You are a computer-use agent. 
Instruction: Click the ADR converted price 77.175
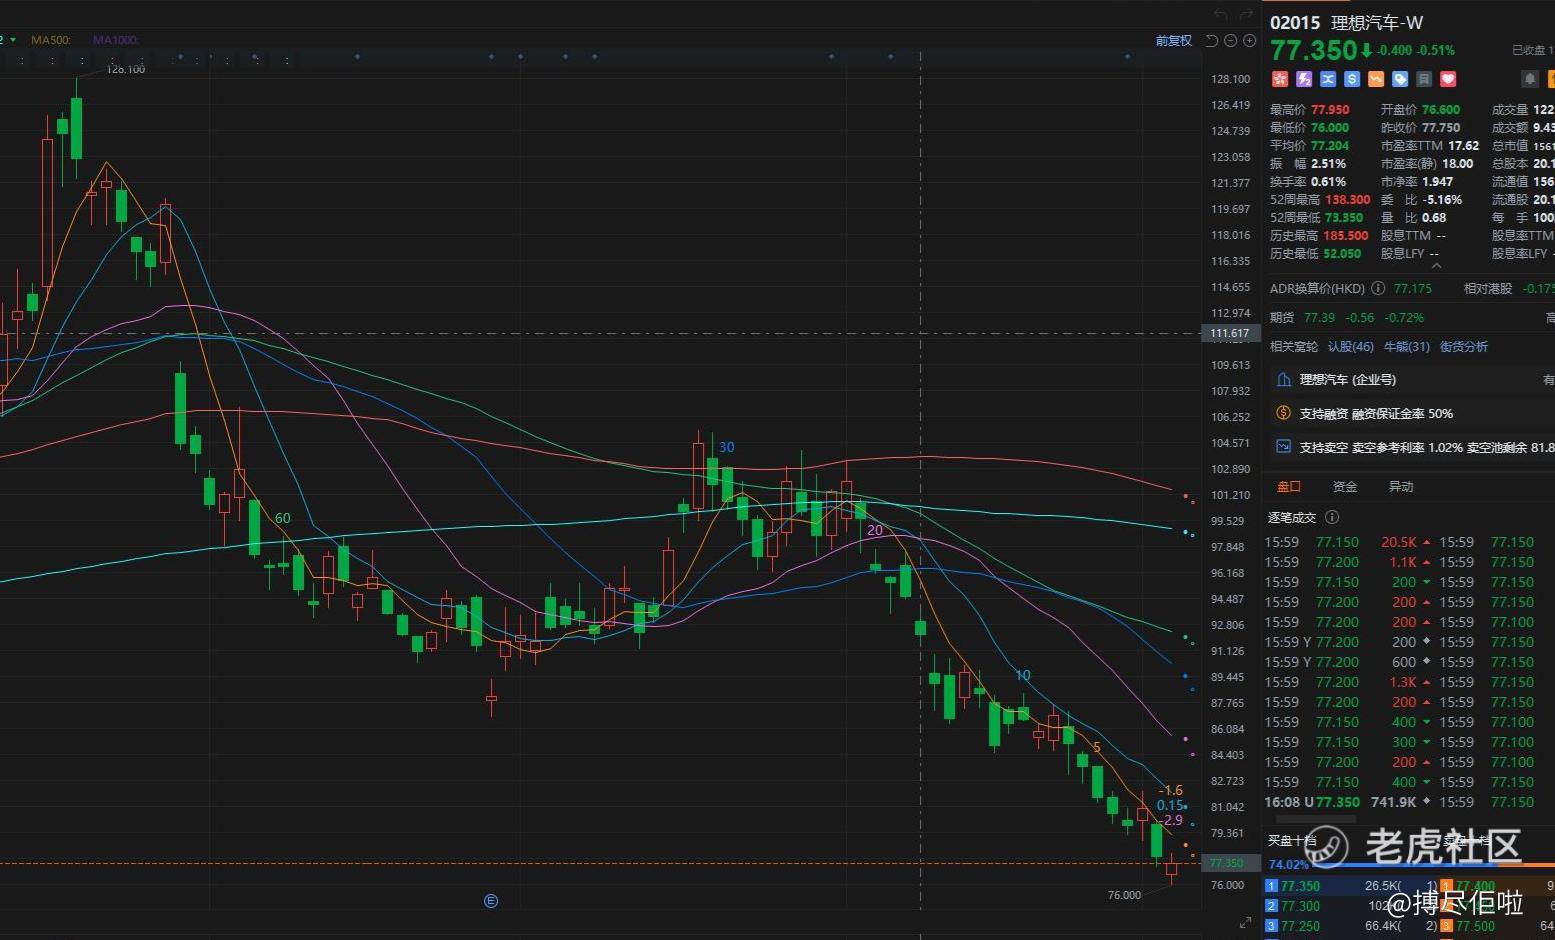[x=1413, y=288]
